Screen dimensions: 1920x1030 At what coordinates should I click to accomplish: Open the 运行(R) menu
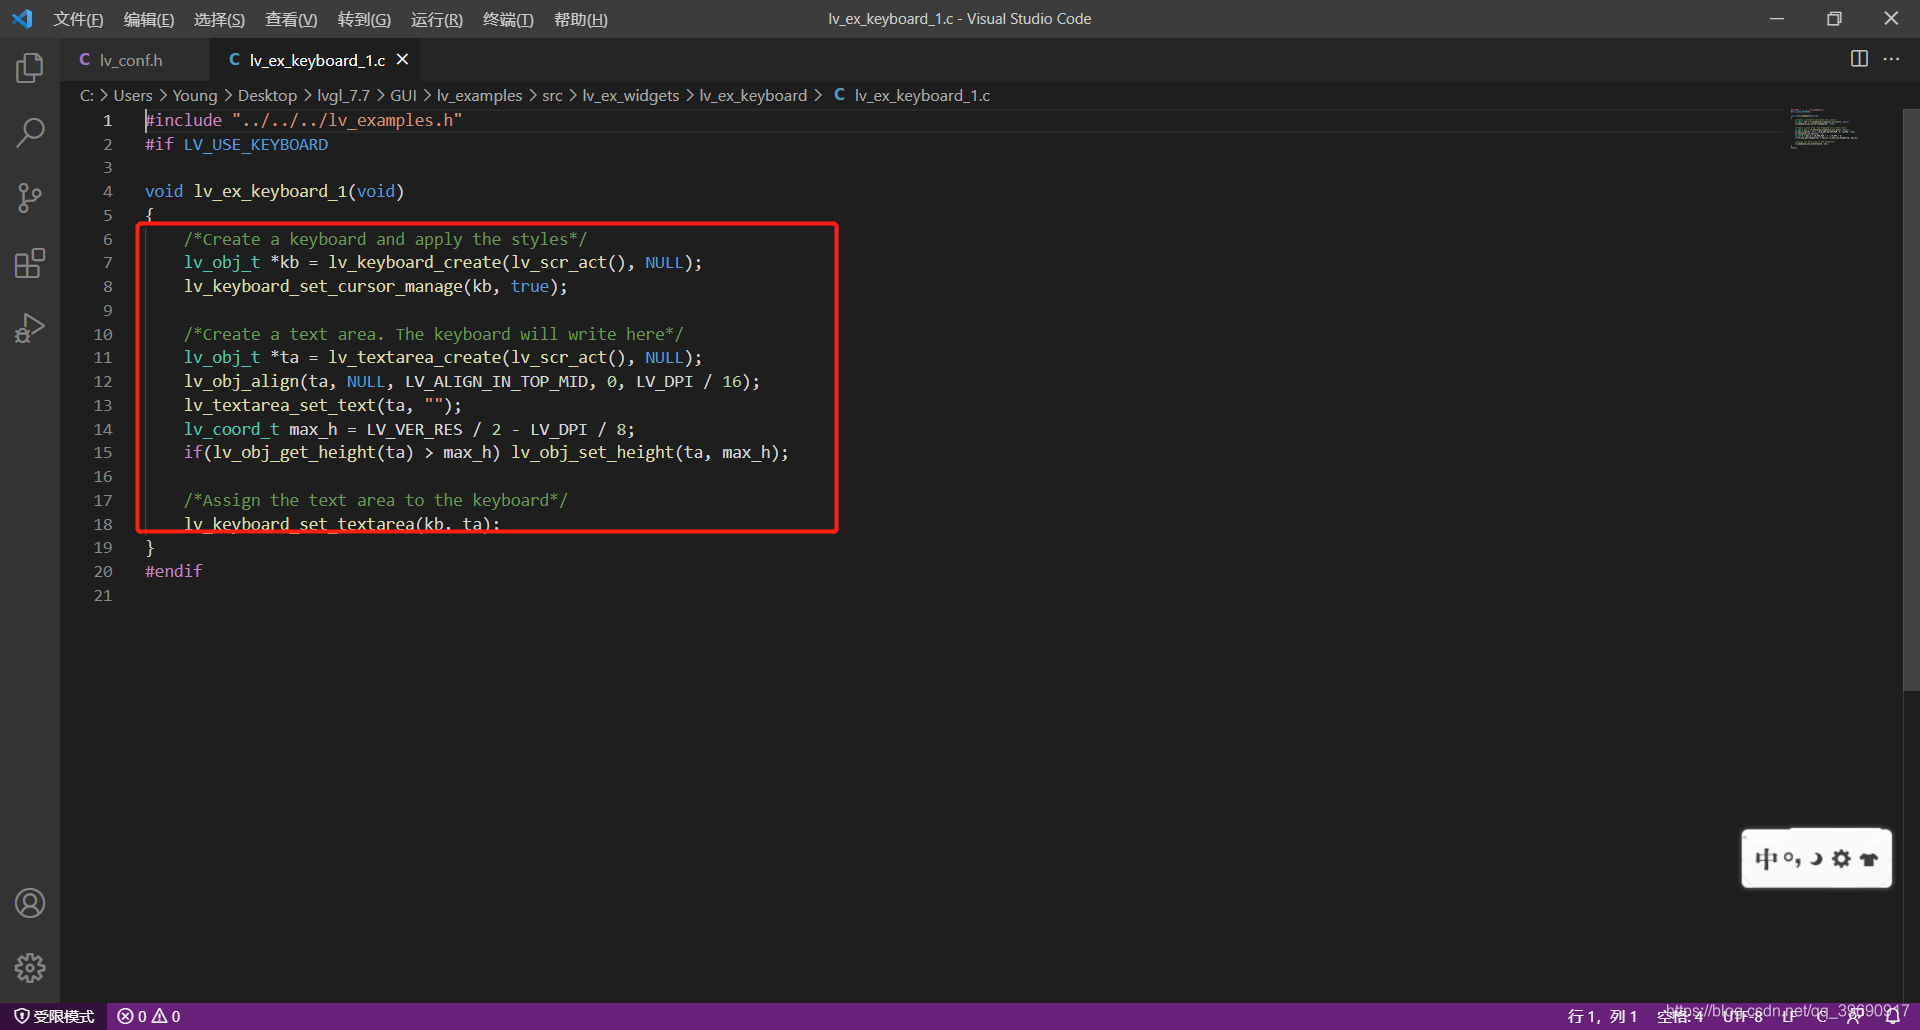point(437,19)
